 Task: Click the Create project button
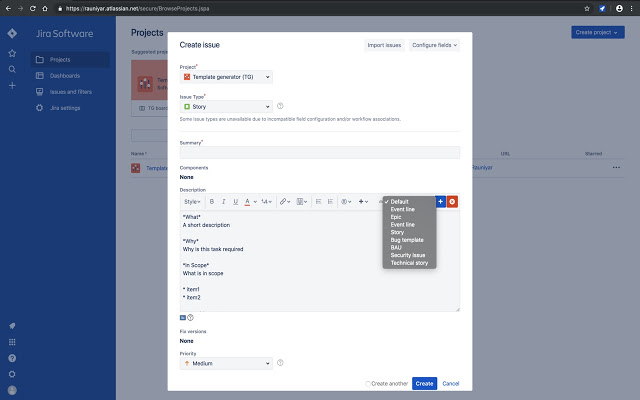pos(598,32)
